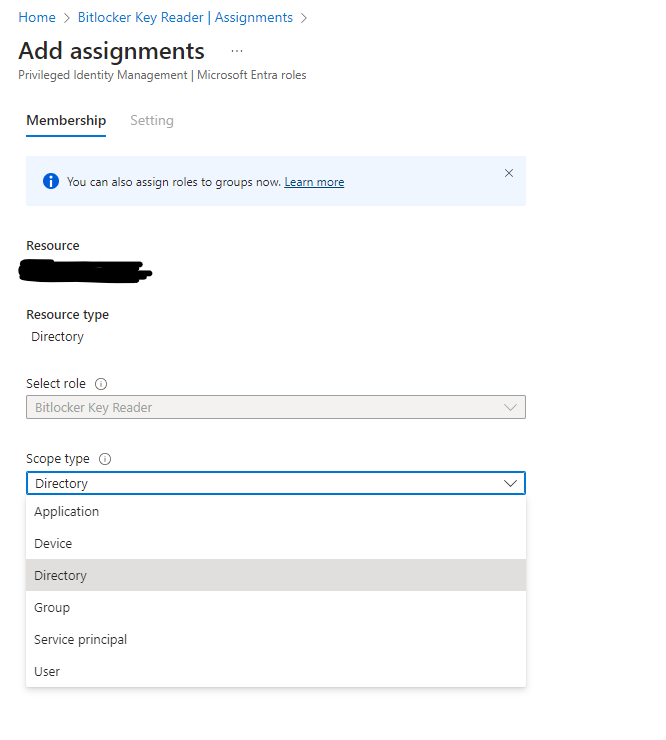Open Bitlocker Key Reader Assignments breadcrumb
This screenshot has height=740, width=666.
click(185, 17)
